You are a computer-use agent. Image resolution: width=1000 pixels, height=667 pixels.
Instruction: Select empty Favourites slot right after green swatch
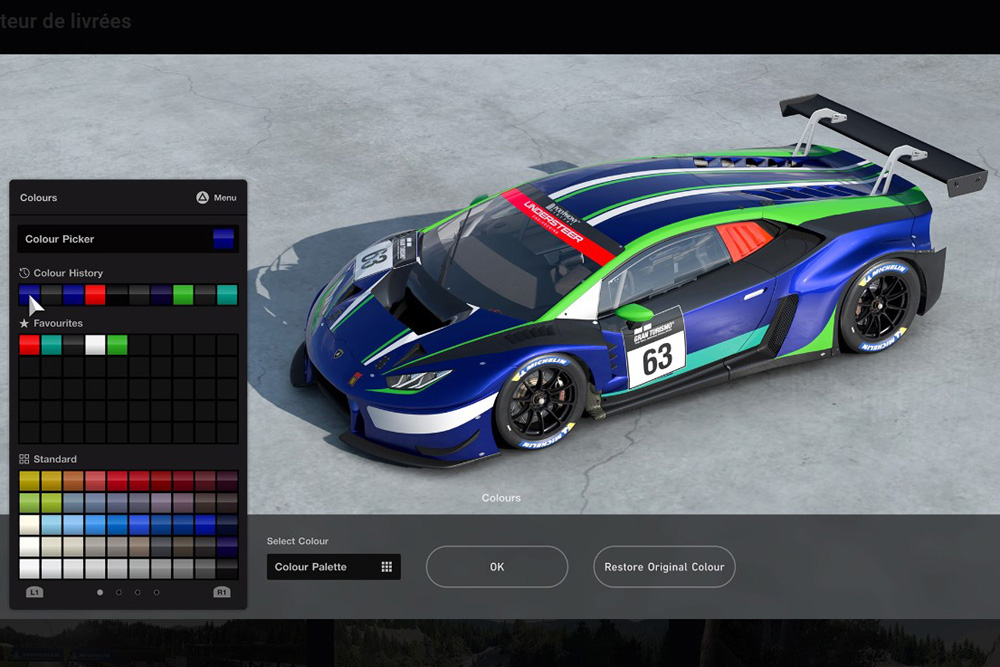click(x=139, y=345)
